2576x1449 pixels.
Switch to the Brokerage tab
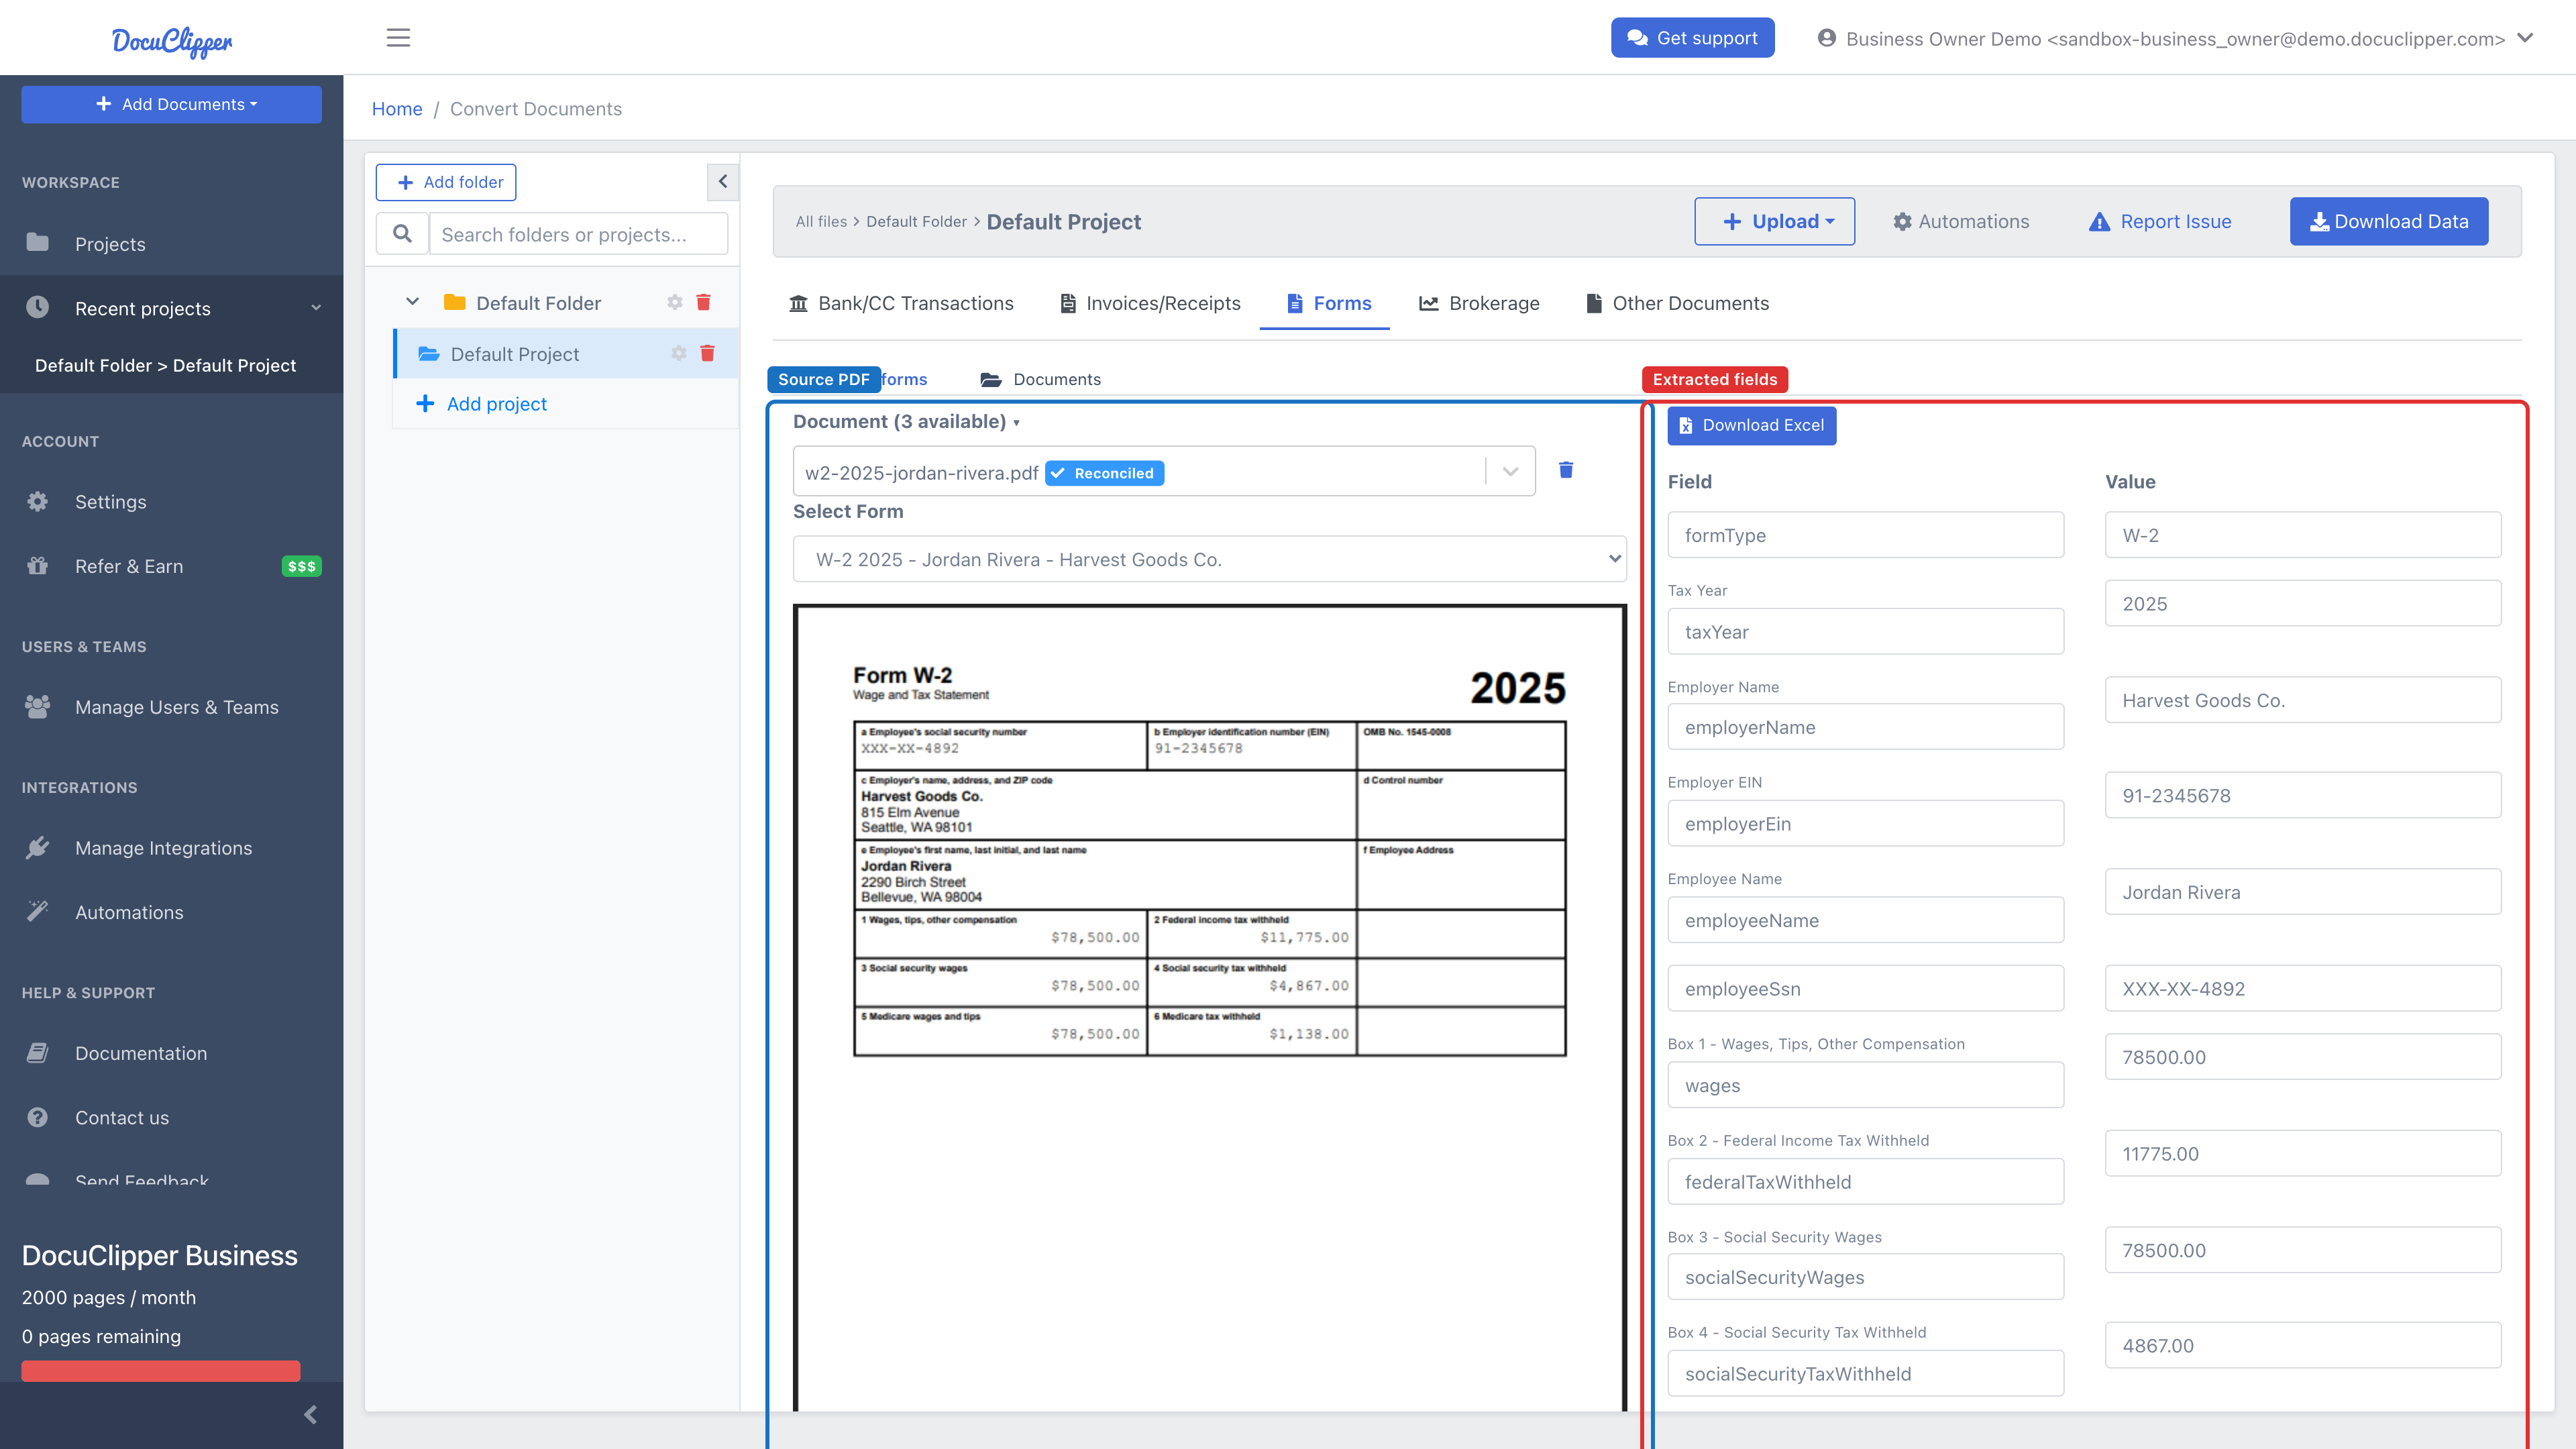click(x=1479, y=303)
